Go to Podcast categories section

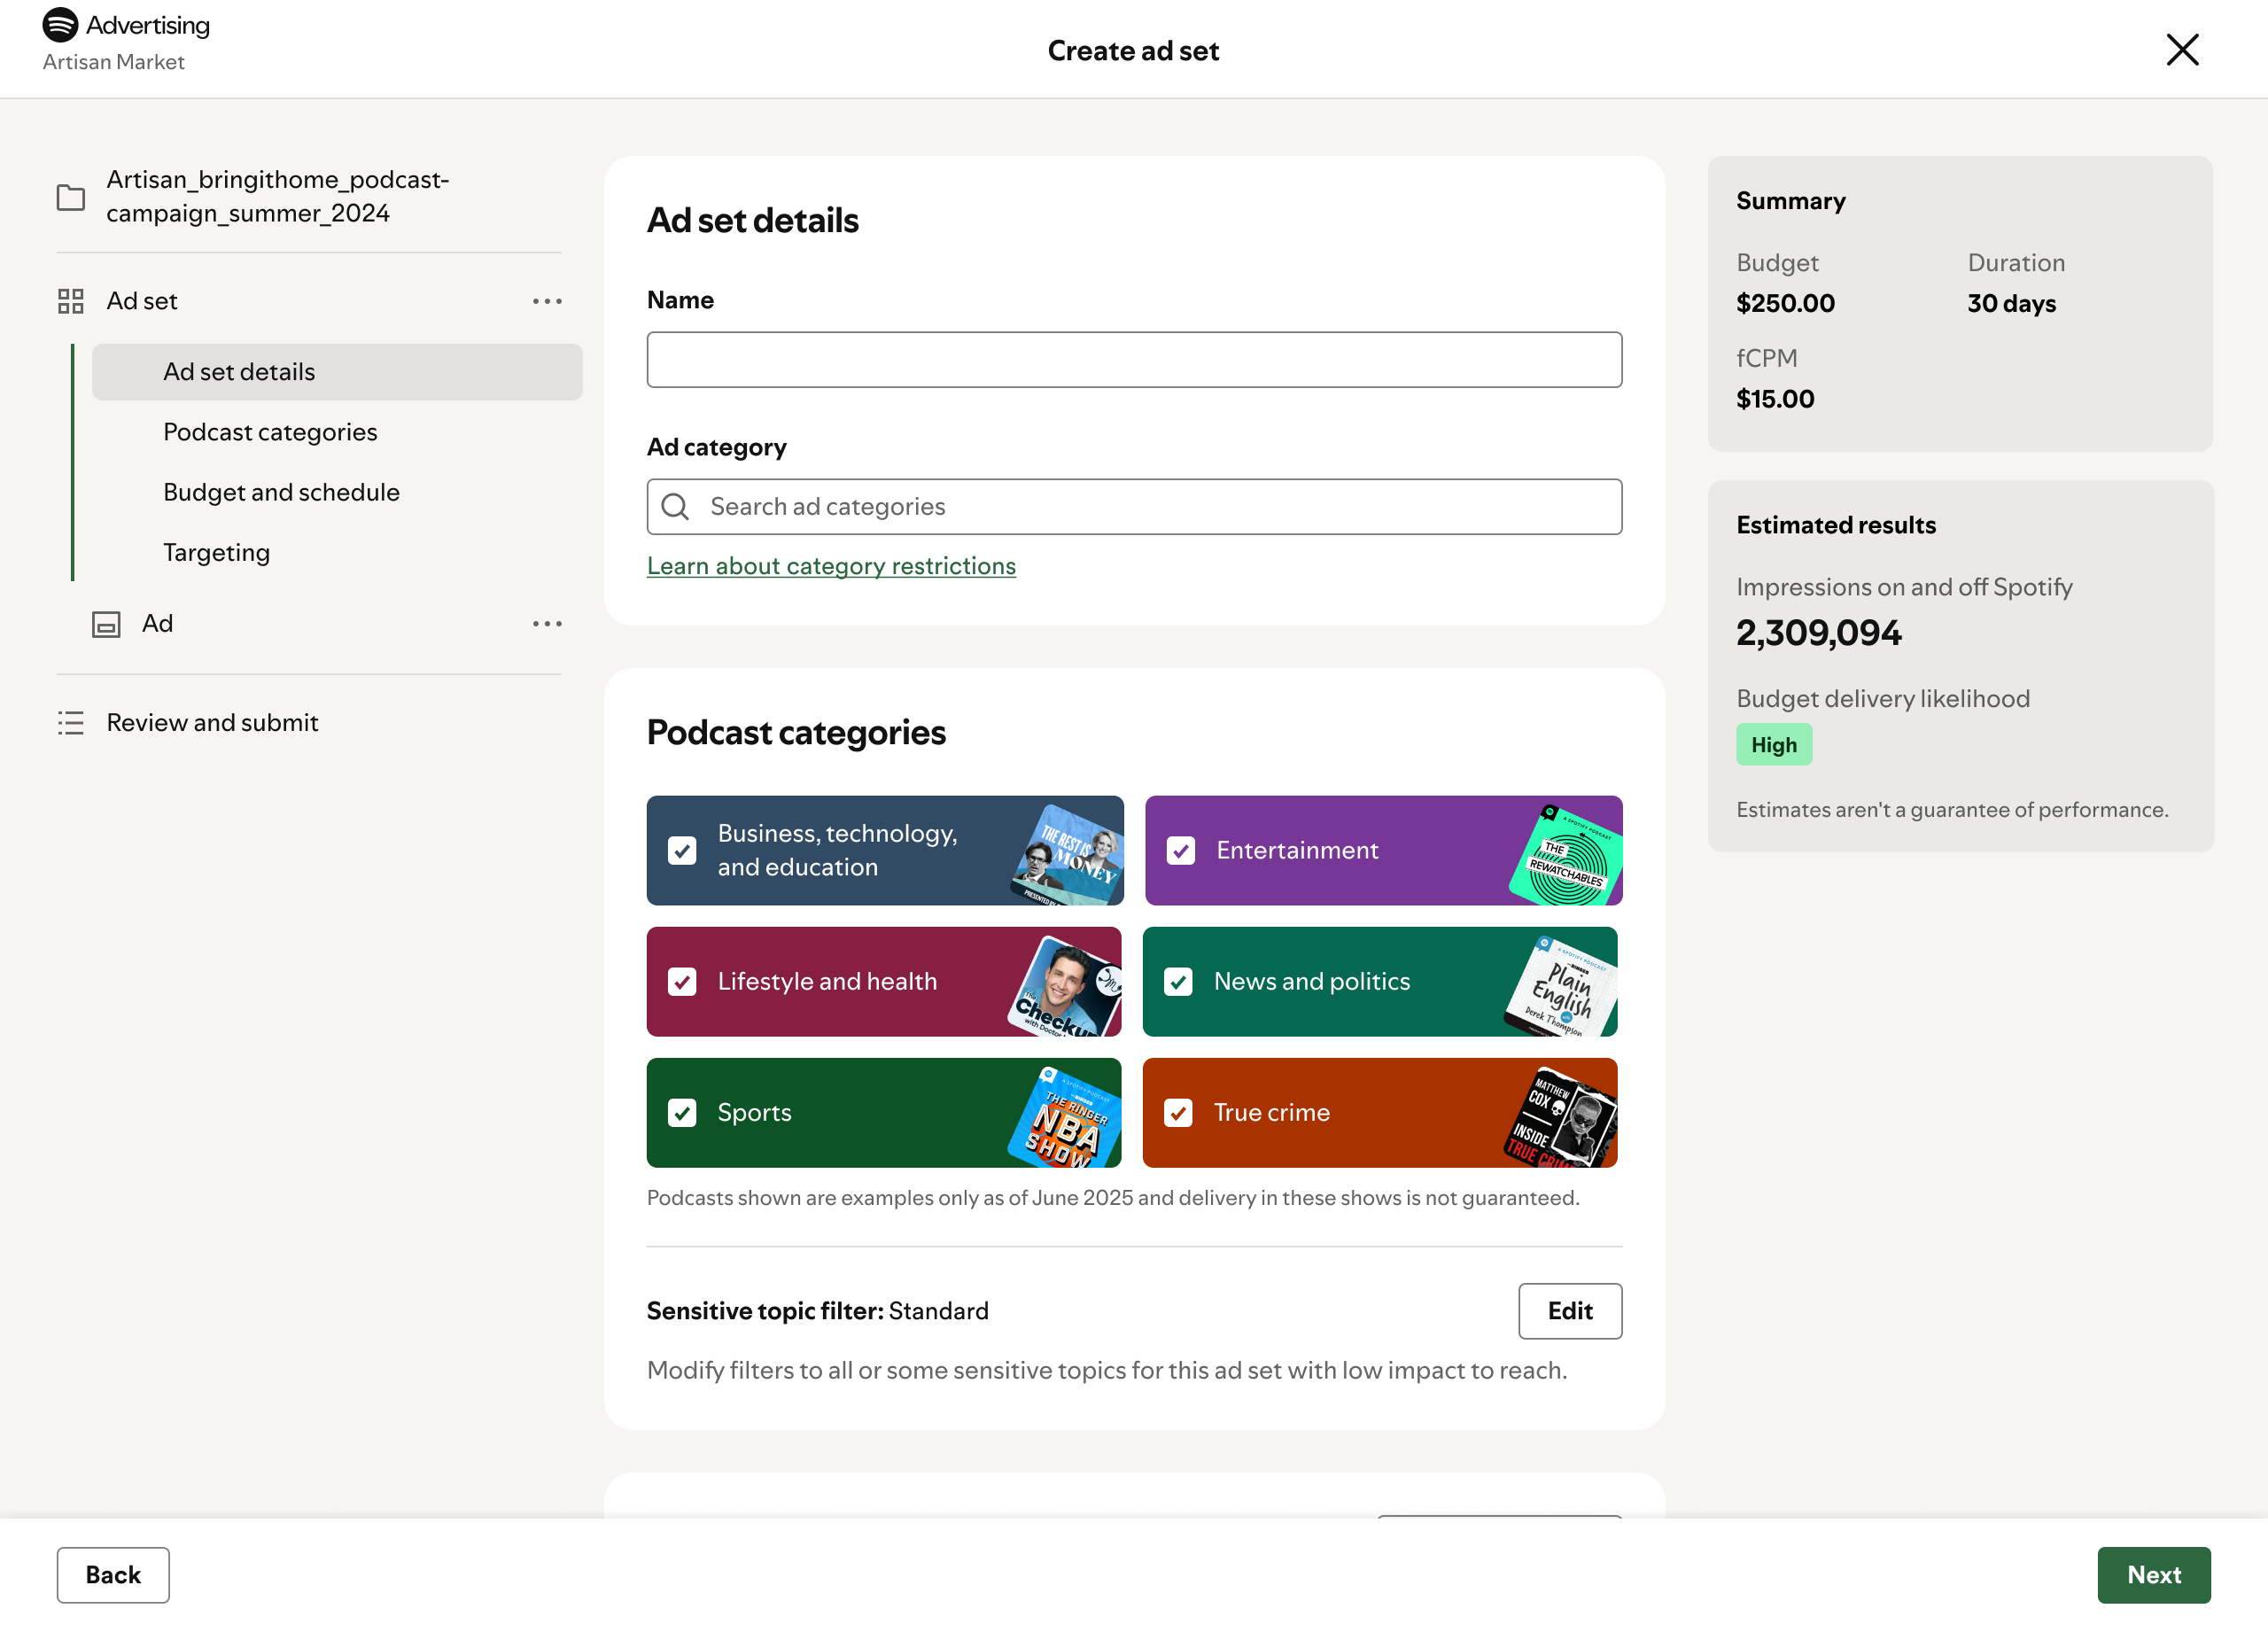[270, 432]
